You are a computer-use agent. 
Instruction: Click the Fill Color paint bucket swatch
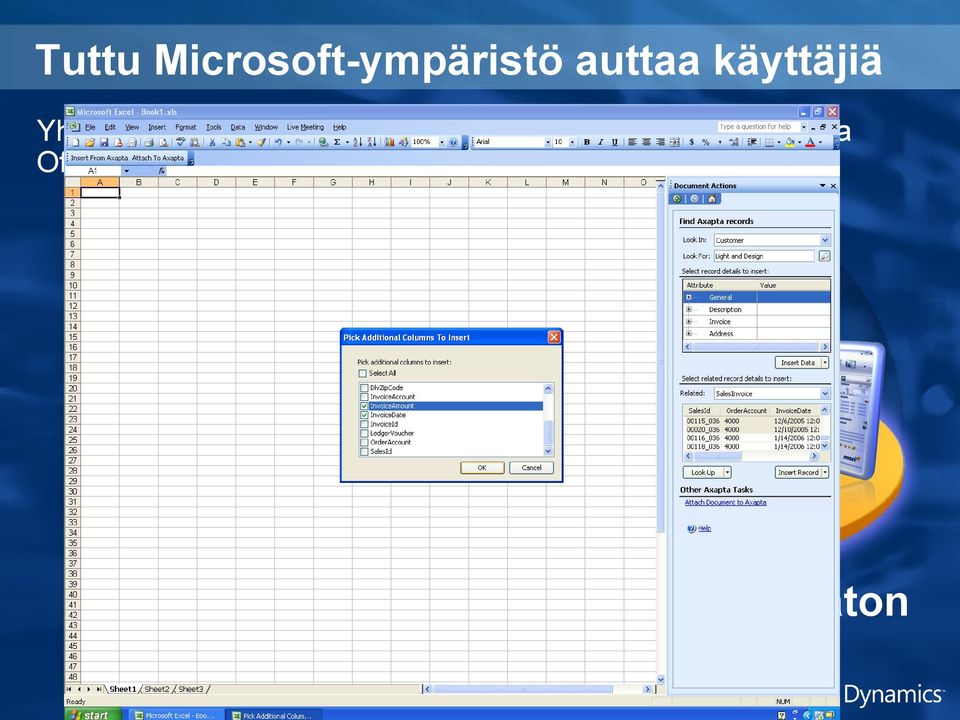coord(790,142)
